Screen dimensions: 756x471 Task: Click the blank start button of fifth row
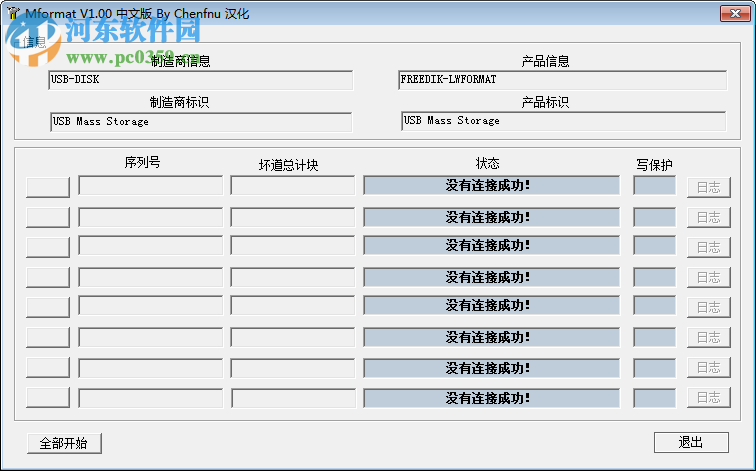pos(48,308)
